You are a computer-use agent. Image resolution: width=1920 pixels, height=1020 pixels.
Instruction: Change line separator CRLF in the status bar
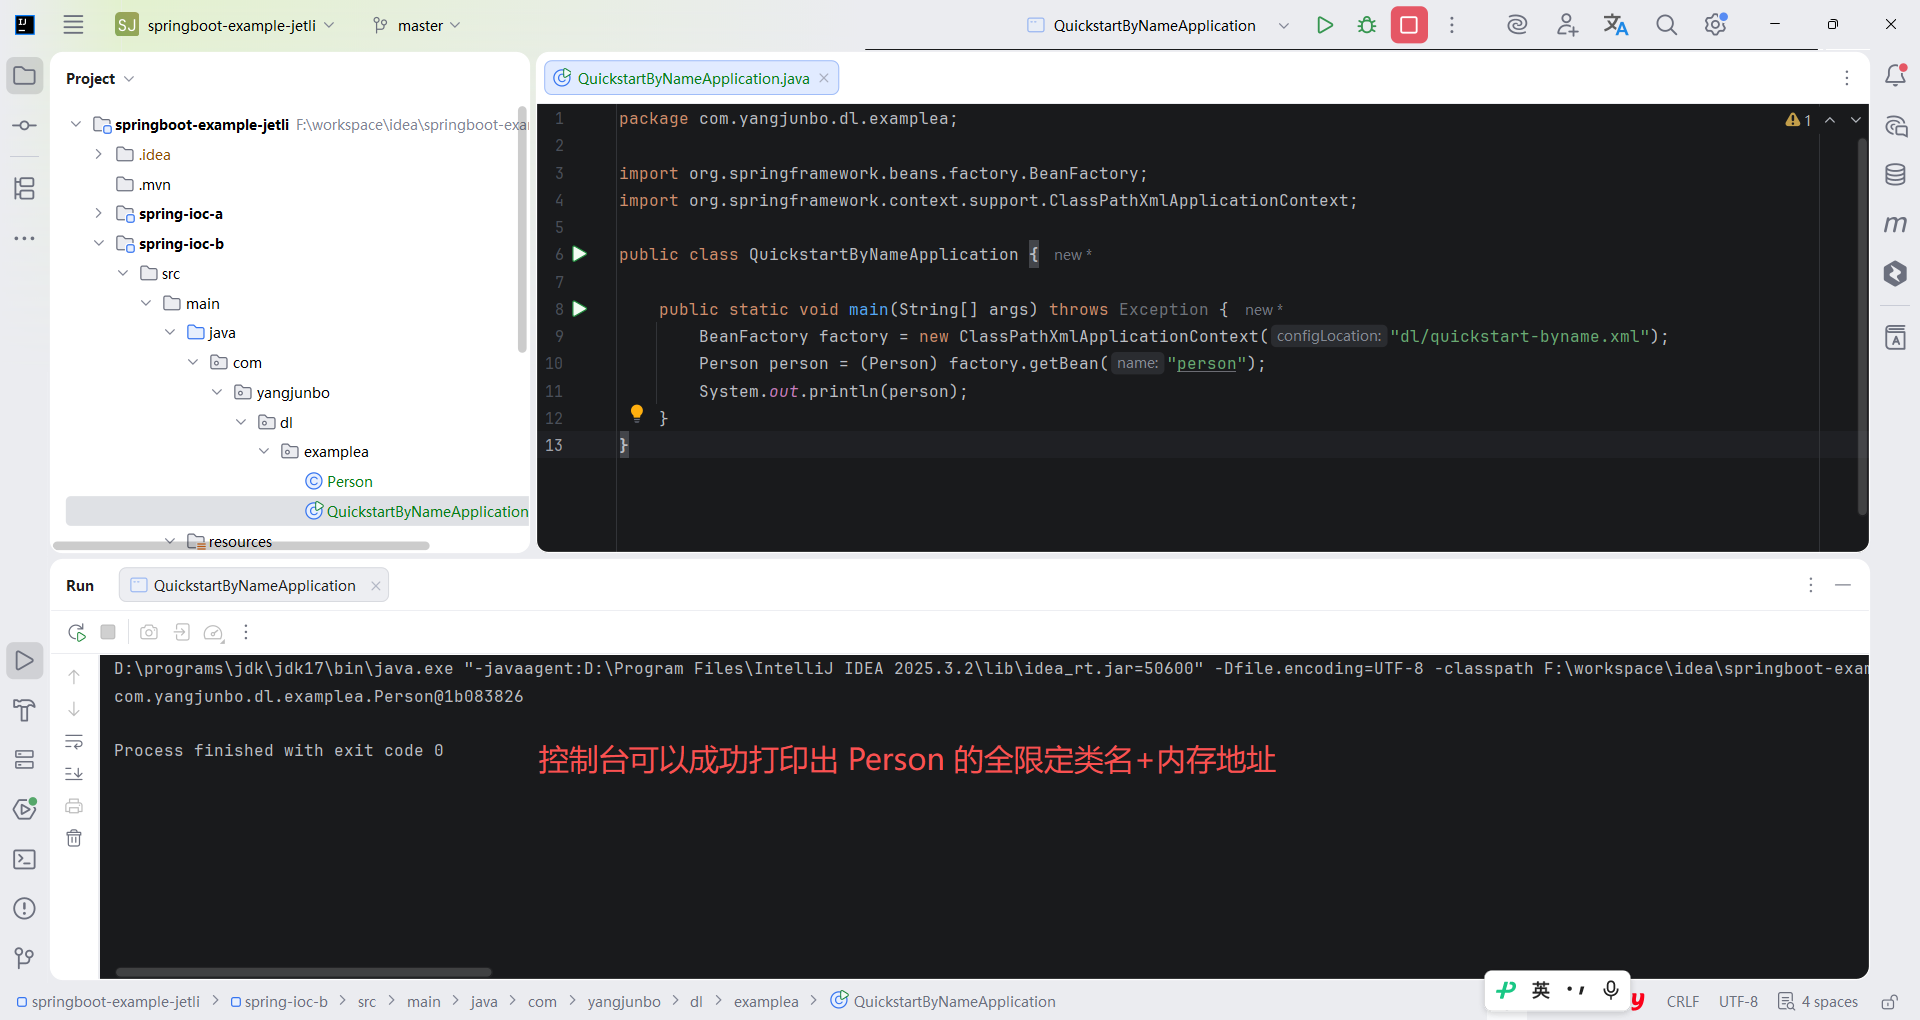pos(1683,1001)
